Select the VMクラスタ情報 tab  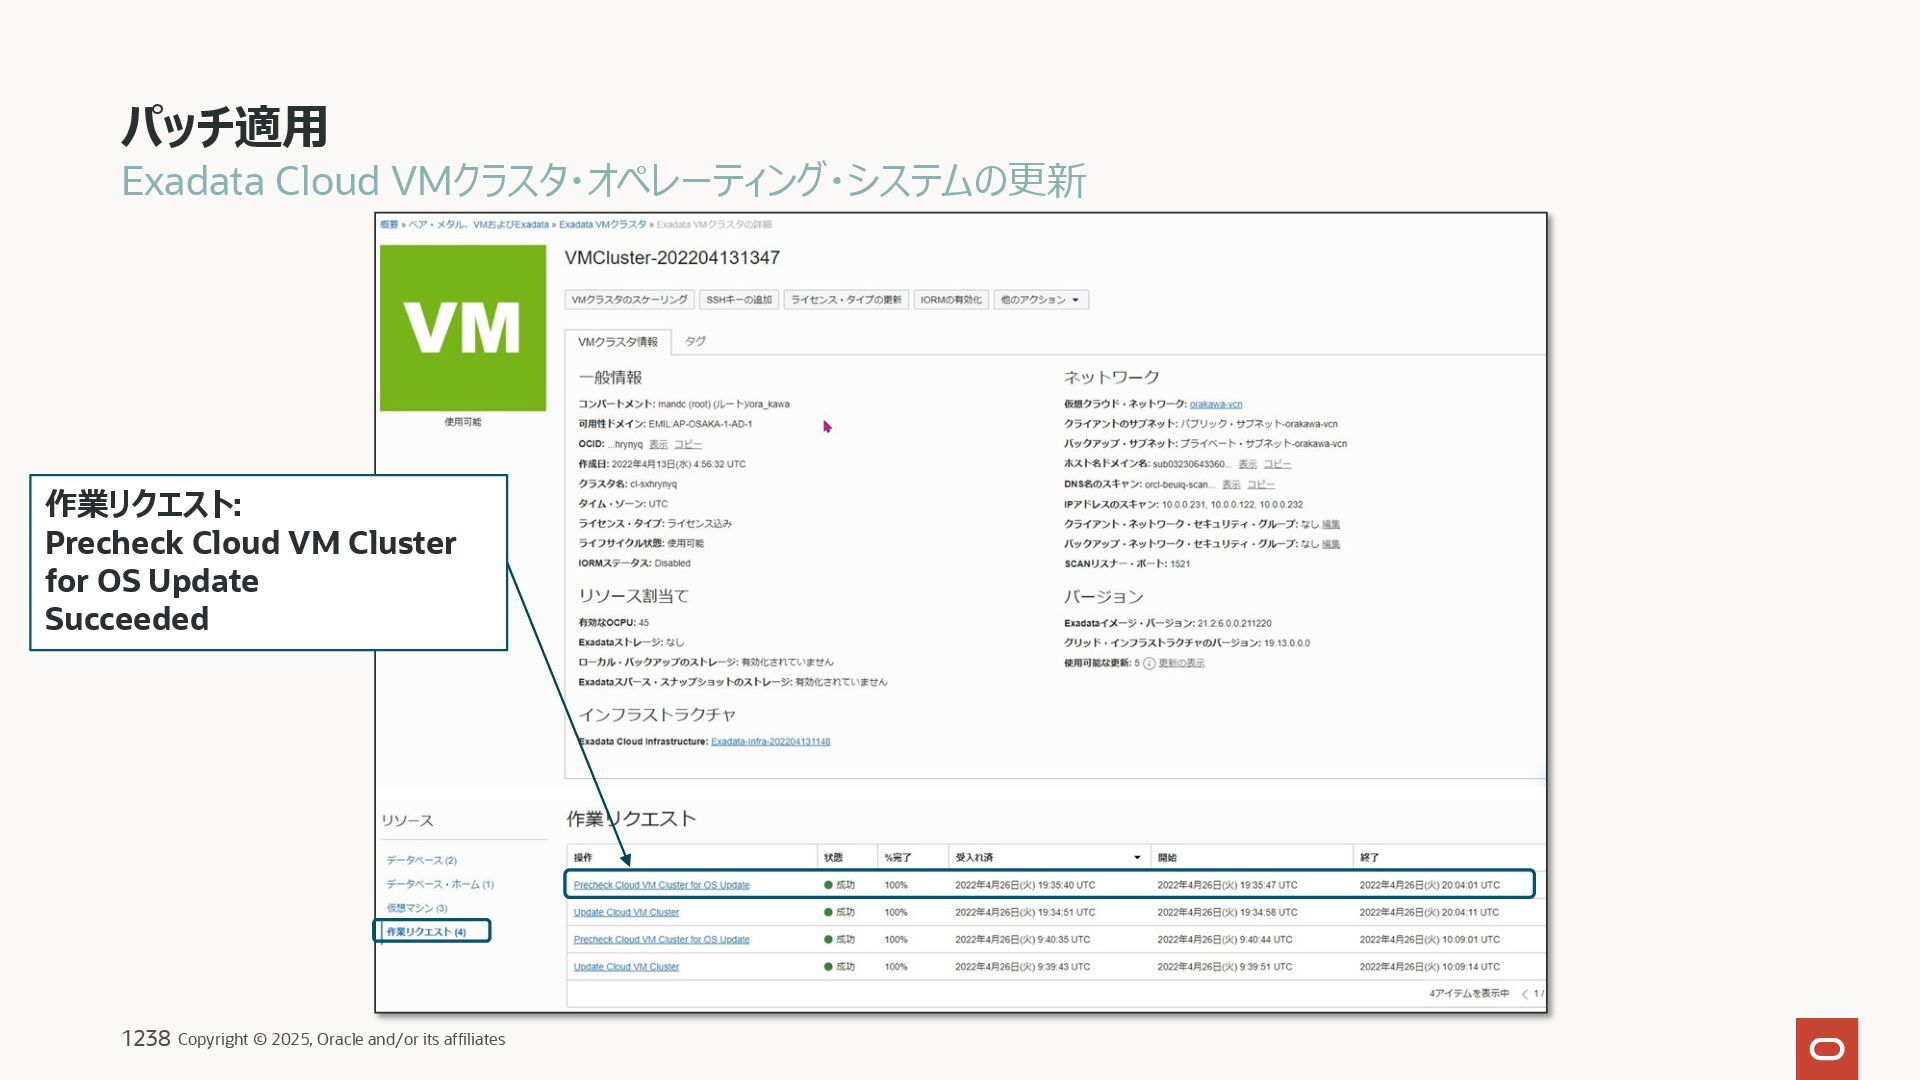(617, 342)
